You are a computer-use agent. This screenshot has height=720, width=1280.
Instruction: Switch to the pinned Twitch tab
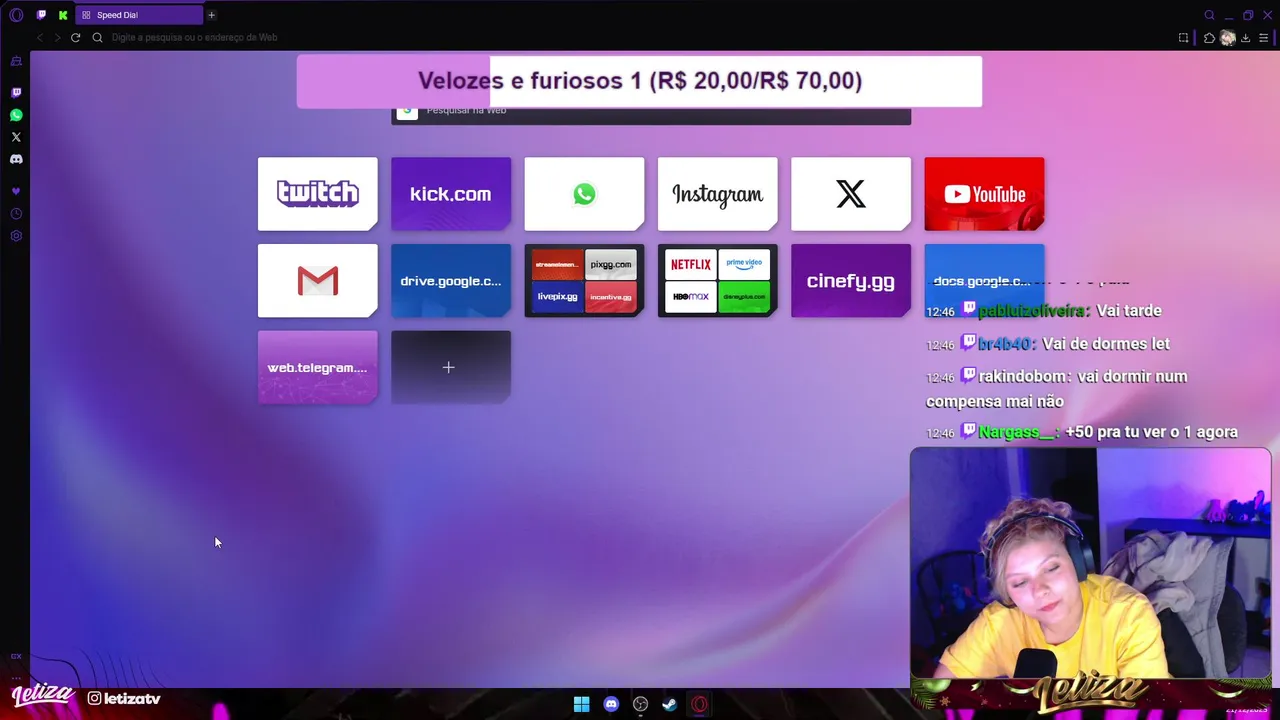click(41, 15)
